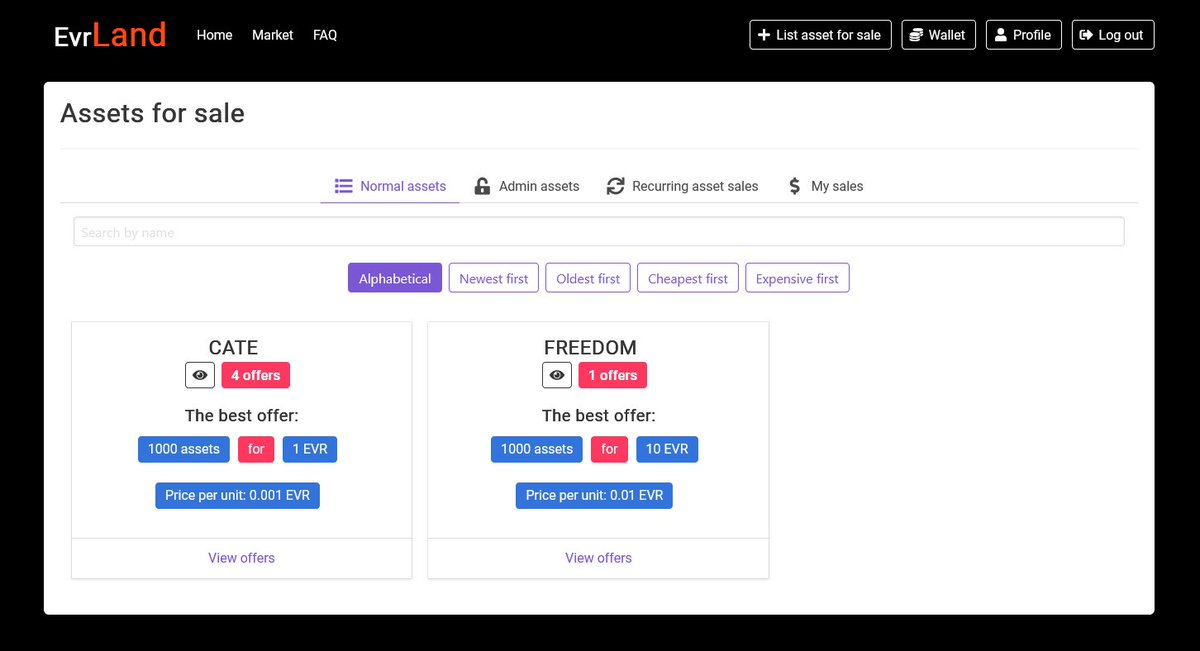
Task: Click the plus icon on List asset for sale
Action: point(762,34)
